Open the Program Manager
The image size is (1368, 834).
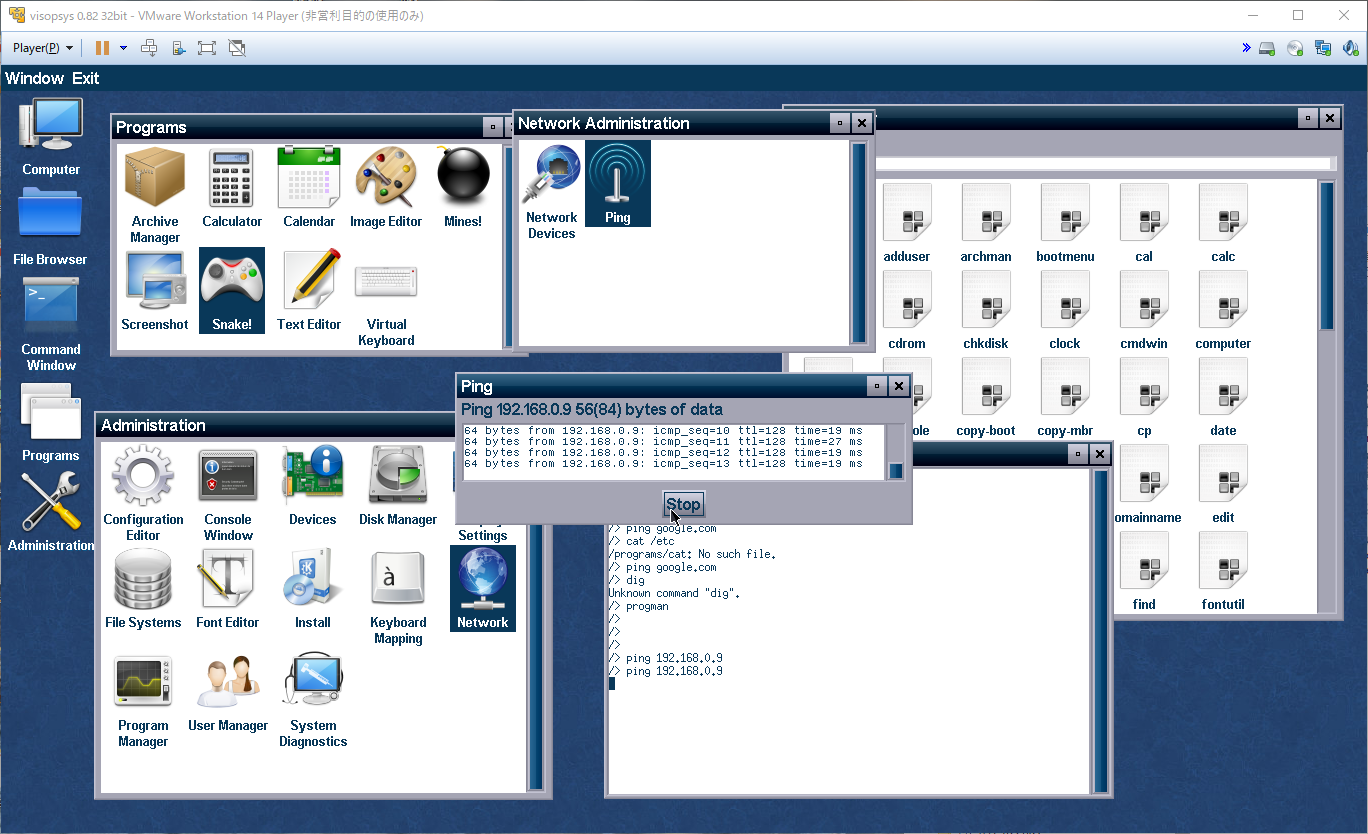click(x=143, y=700)
